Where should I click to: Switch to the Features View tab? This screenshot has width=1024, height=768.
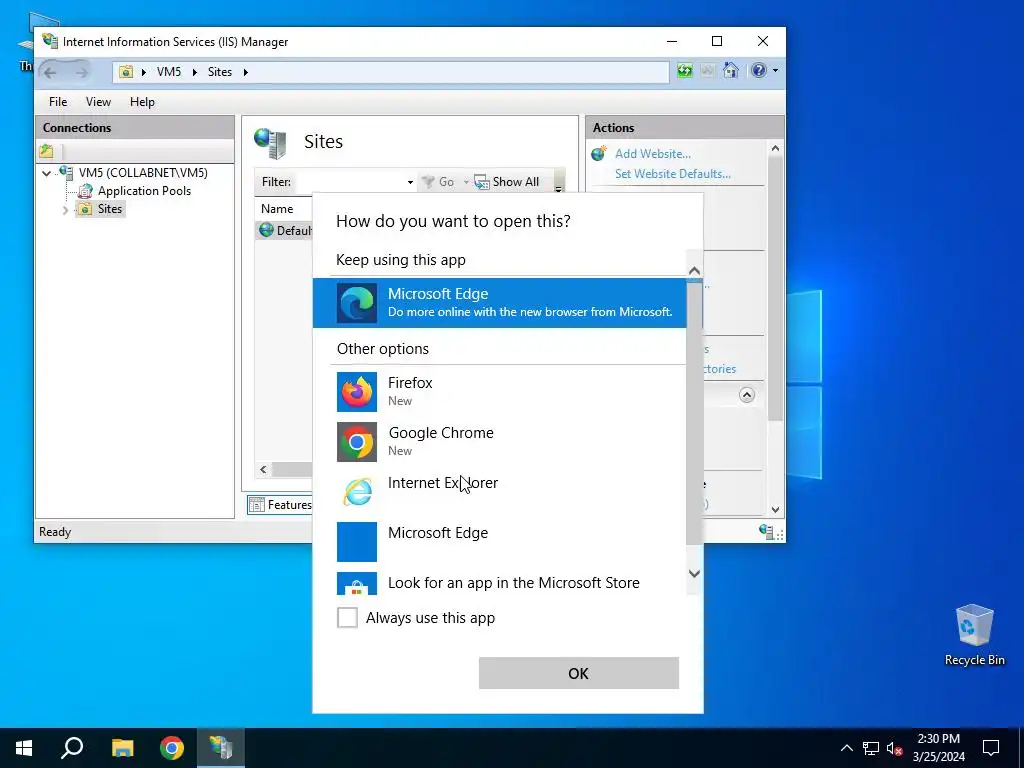(281, 505)
